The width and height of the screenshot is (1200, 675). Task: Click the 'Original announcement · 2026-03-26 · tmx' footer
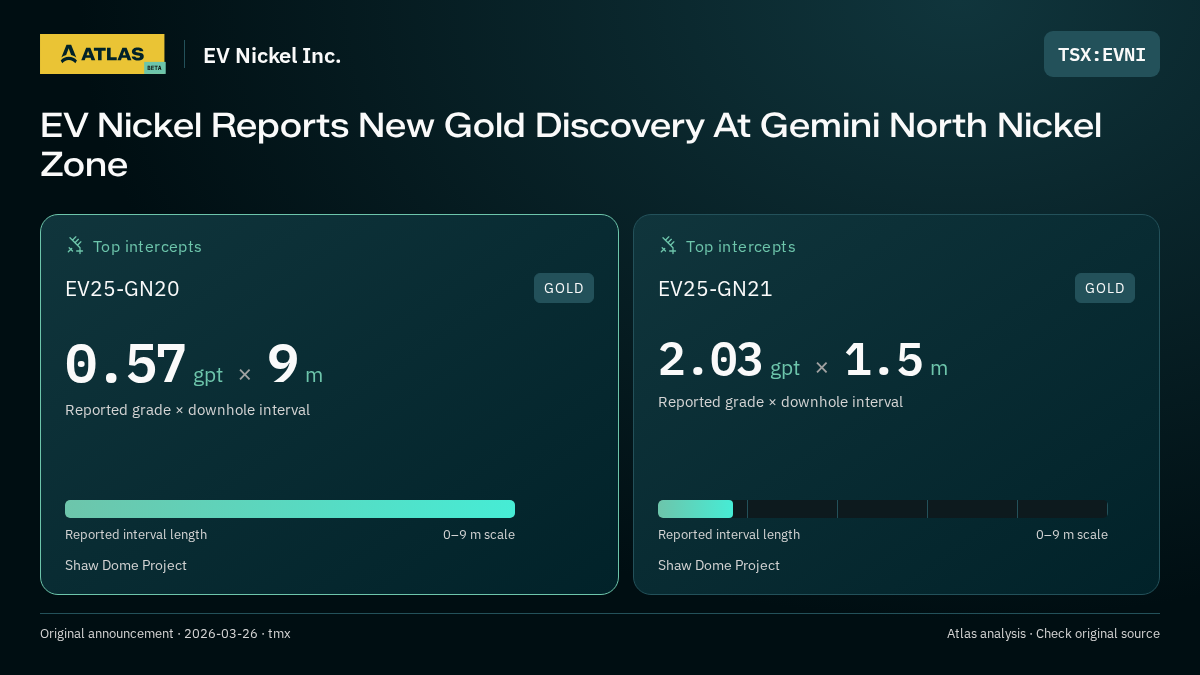165,634
